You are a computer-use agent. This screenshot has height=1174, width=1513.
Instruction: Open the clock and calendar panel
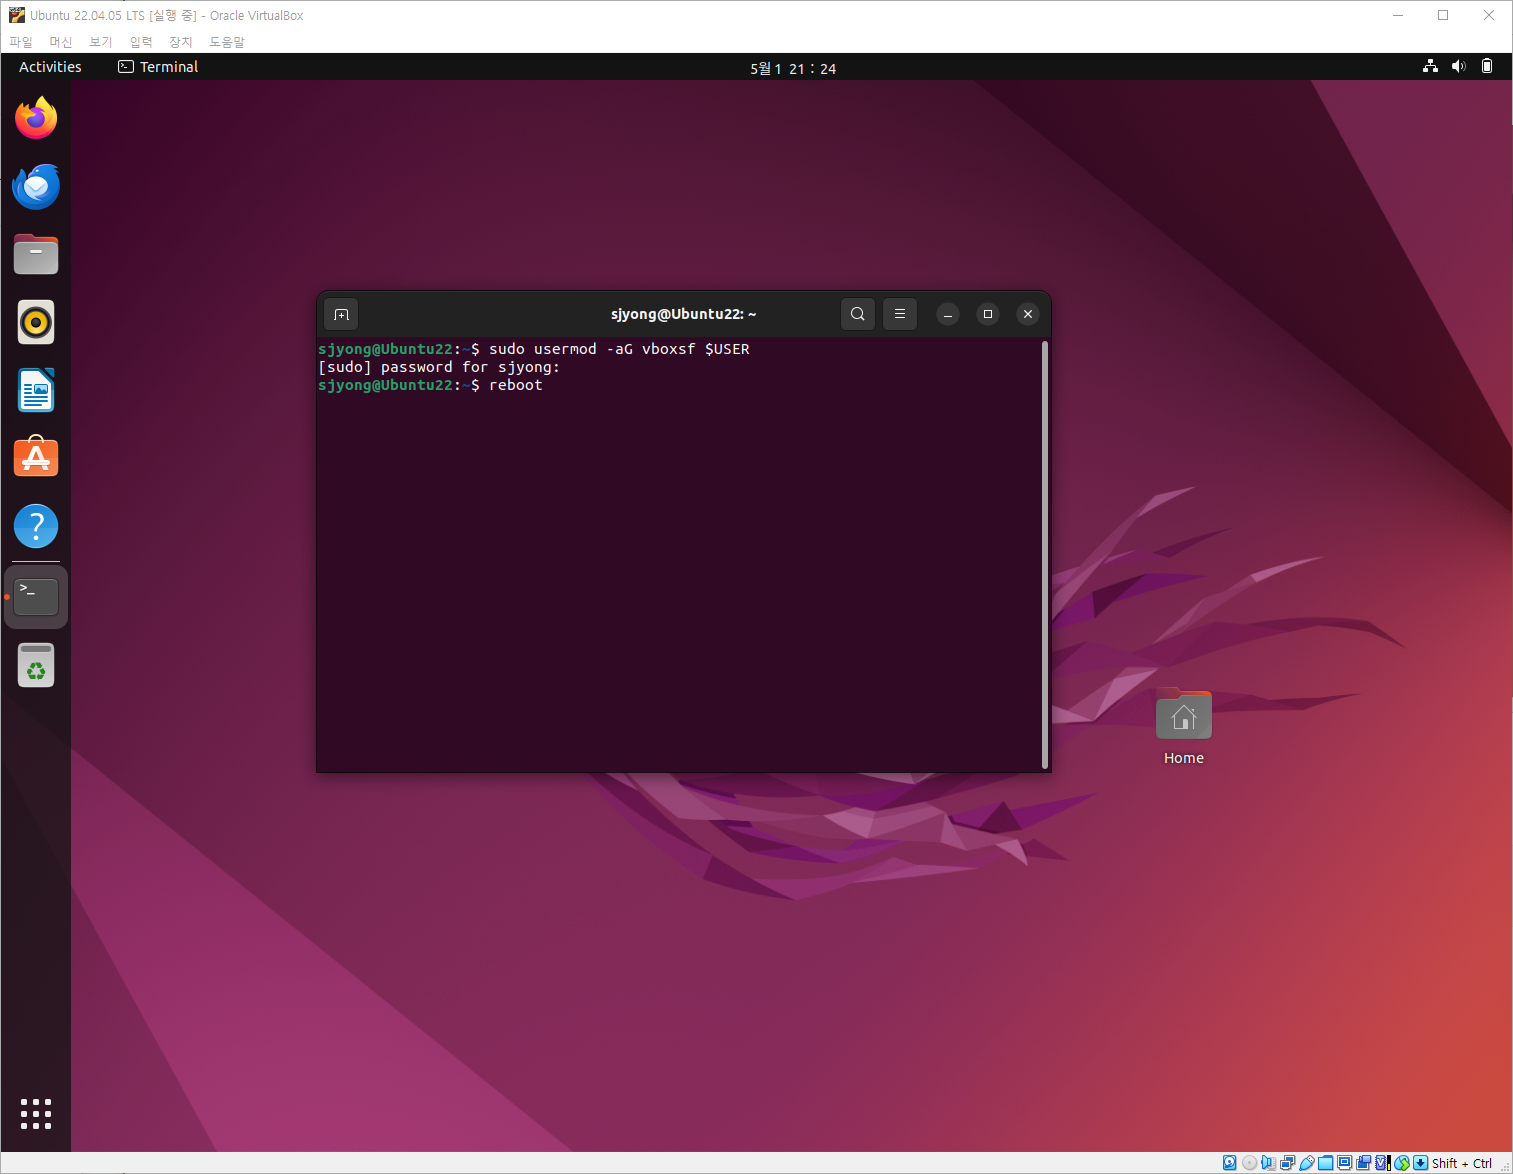(793, 68)
